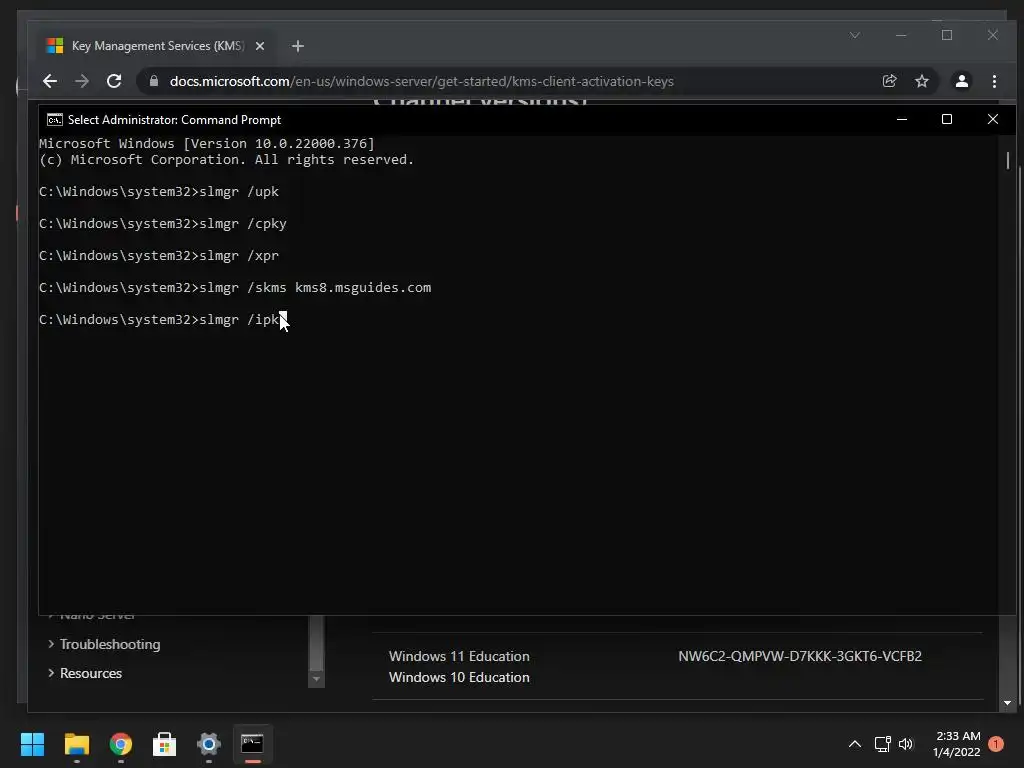Click the slmgr /ipk command line

159,319
